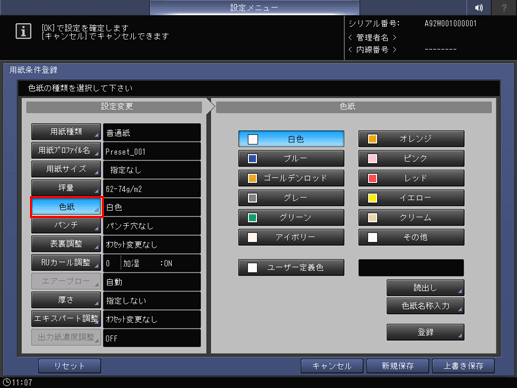Screen dimensions: 517x388
Task: Click 登録 register button
Action: tap(425, 332)
